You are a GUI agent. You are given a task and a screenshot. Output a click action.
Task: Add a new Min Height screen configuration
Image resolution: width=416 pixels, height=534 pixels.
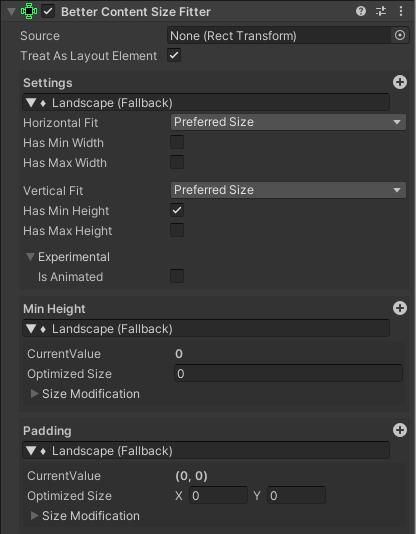point(400,308)
